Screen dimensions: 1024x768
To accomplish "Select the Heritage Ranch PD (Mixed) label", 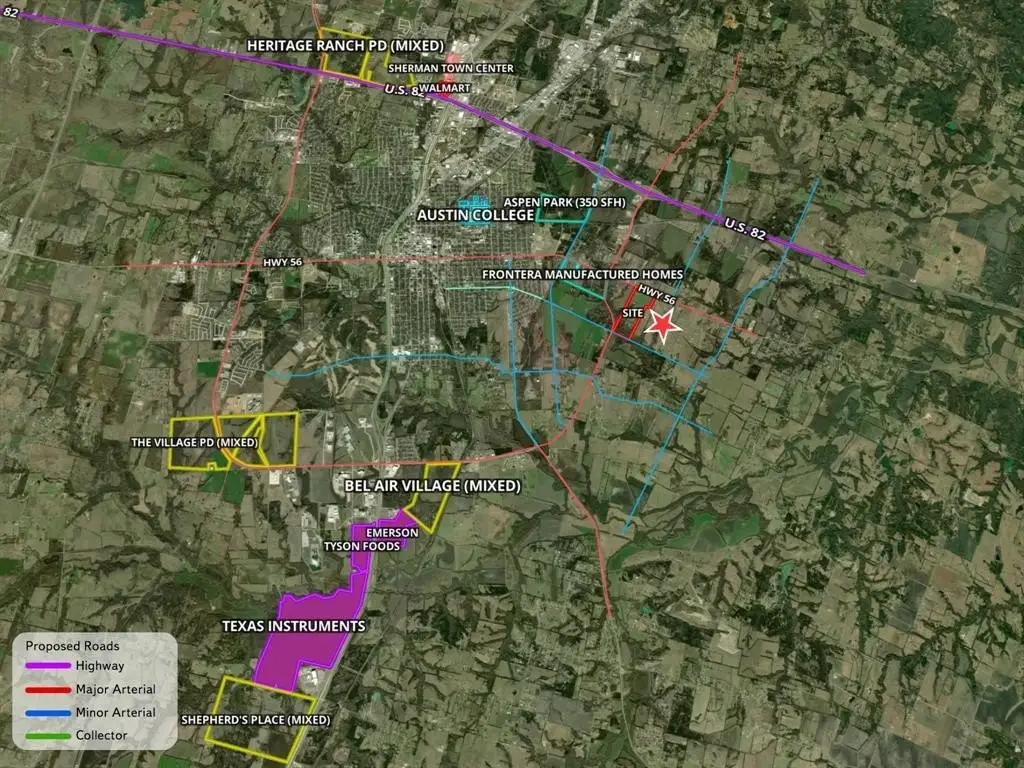I will click(x=328, y=47).
